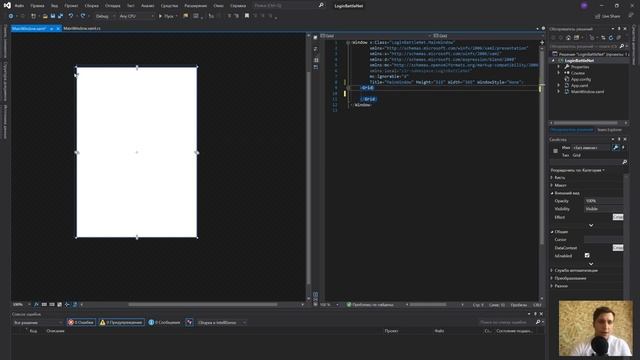The image size is (640, 360).
Task: Switch to Team Explorer tab
Action: 609,130
